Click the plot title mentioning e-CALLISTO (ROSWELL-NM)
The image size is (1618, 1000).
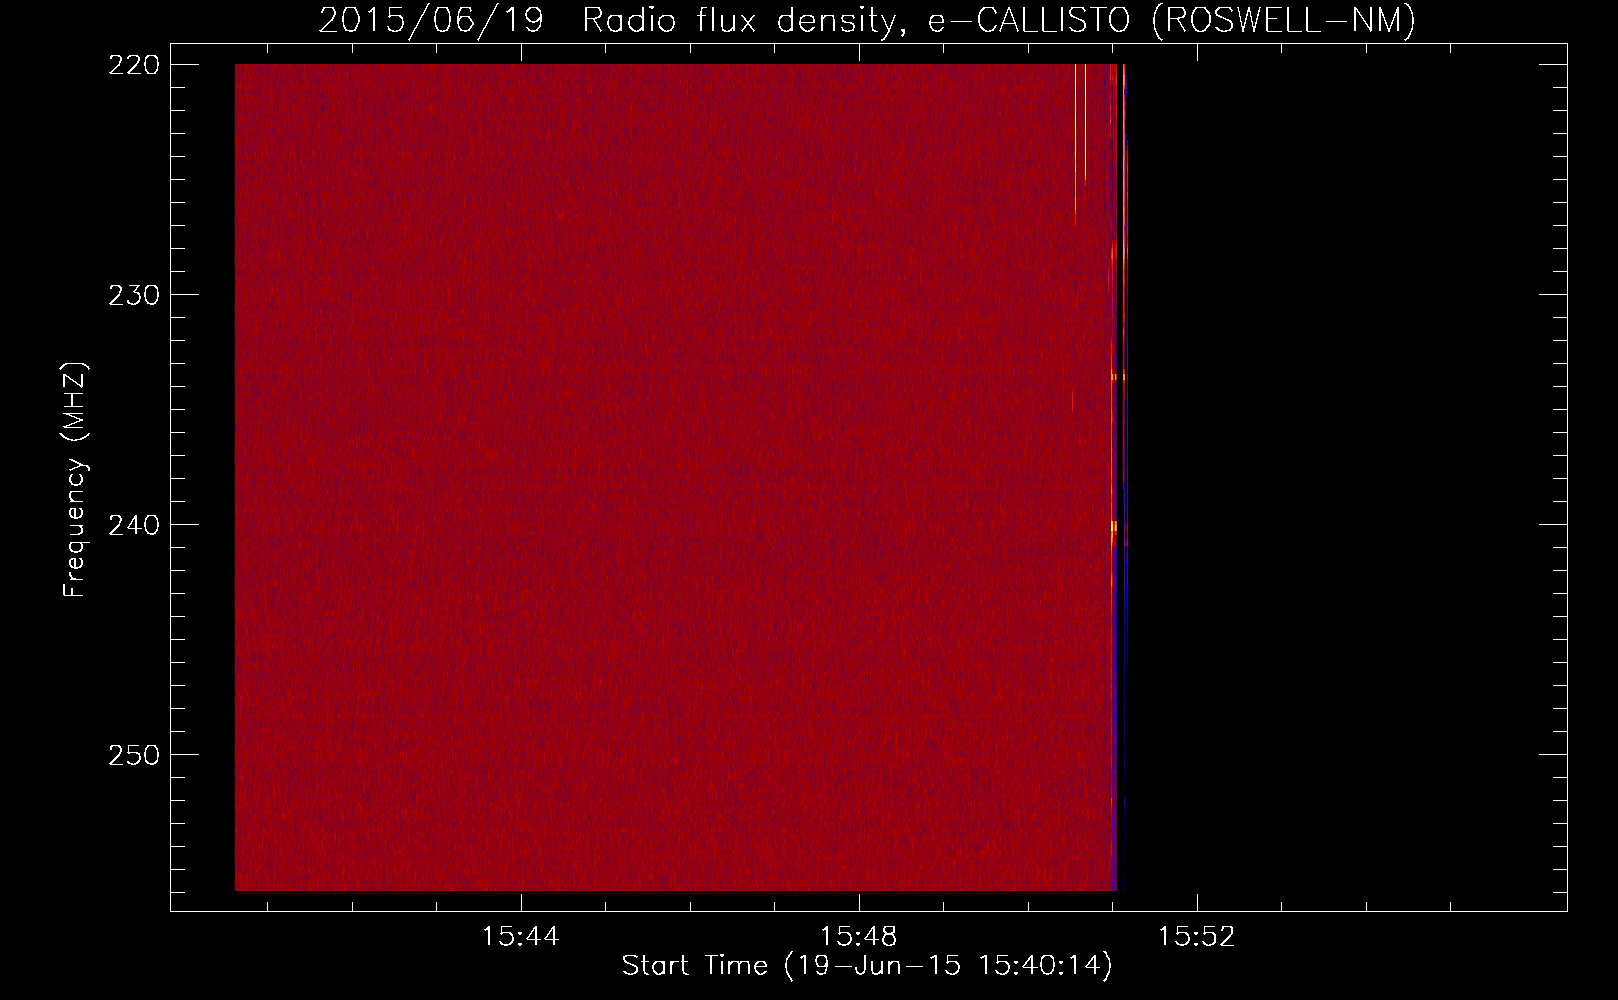click(867, 21)
